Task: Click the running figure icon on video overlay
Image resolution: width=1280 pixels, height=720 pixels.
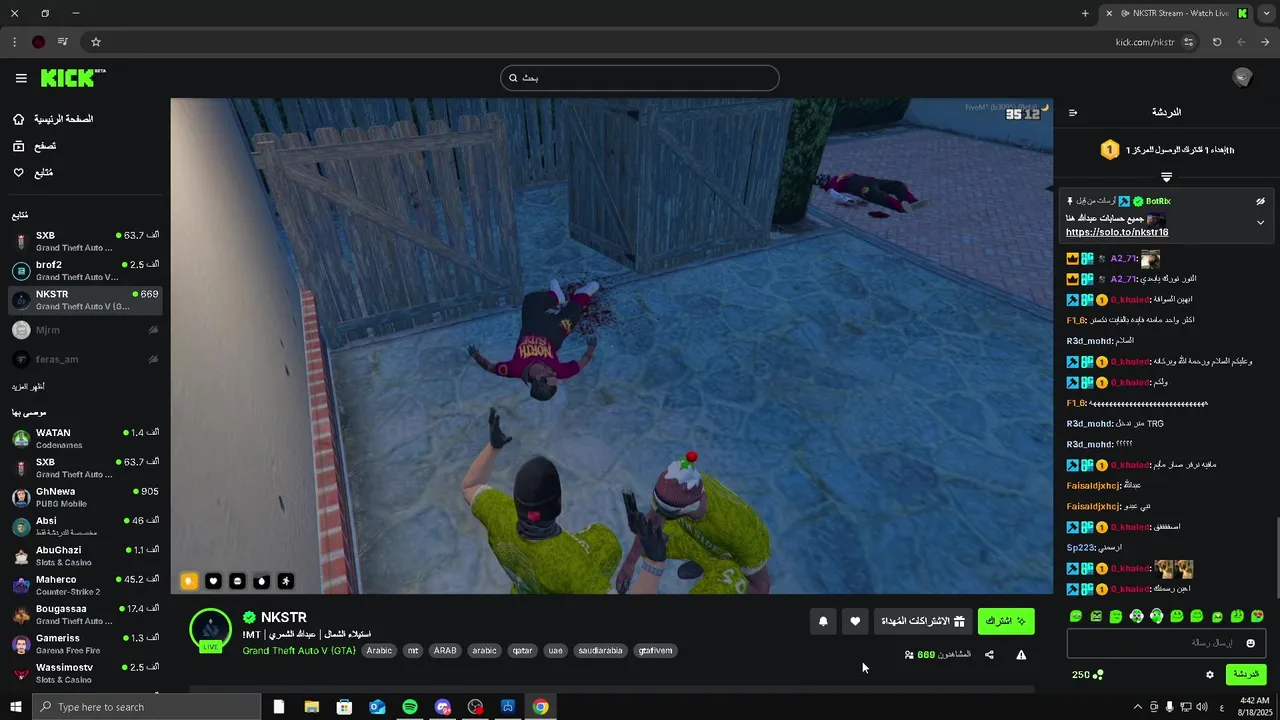Action: coord(286,581)
